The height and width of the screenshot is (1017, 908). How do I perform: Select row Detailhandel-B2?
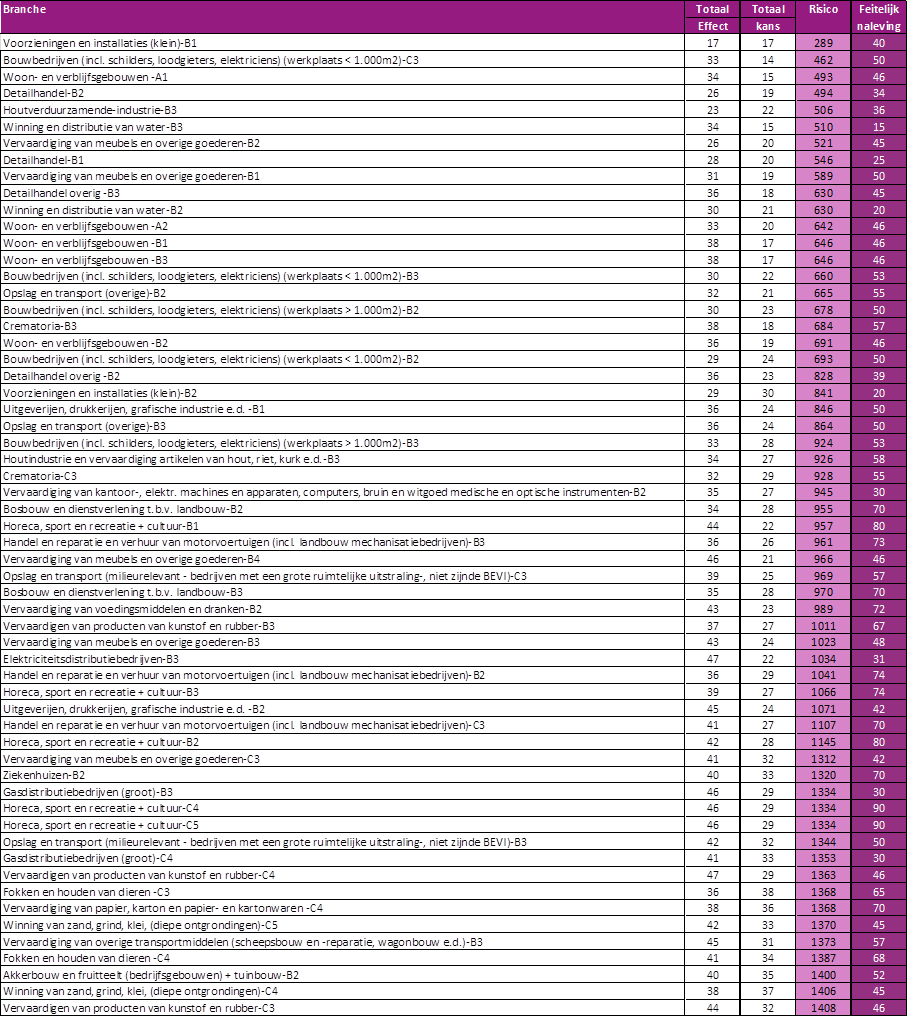pyautogui.click(x=453, y=93)
